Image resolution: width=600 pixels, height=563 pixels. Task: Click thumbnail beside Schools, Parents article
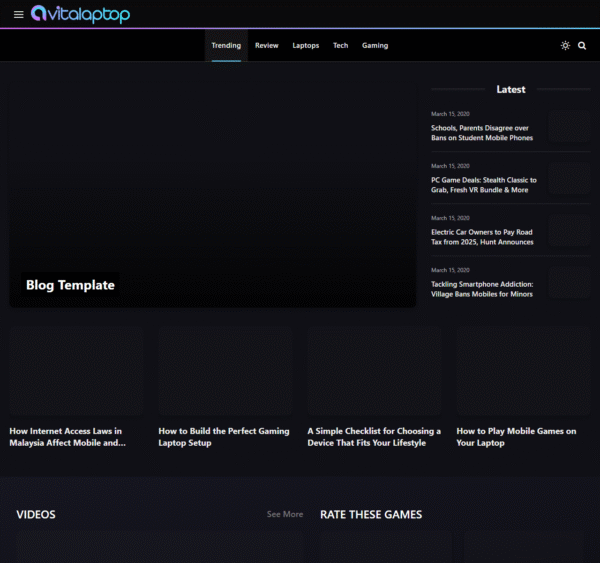point(569,126)
